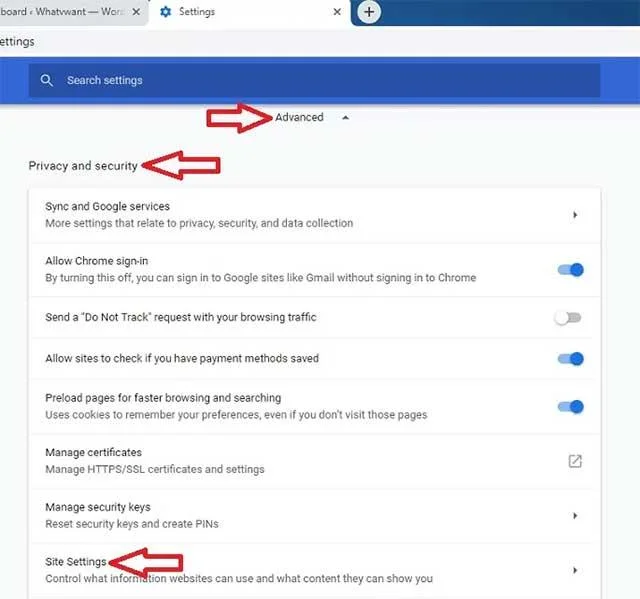Click 'Preload pages for faster browsing' label

coord(163,398)
